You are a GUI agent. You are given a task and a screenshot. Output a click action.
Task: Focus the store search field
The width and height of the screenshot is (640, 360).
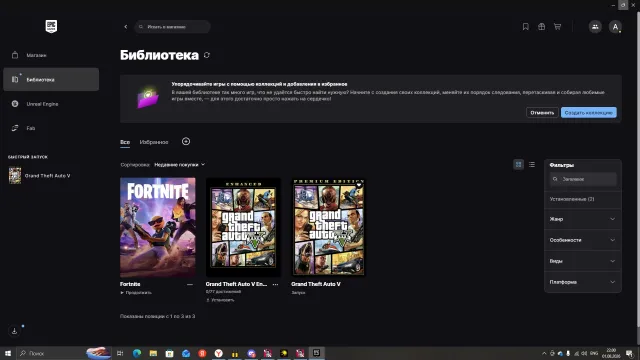173,27
